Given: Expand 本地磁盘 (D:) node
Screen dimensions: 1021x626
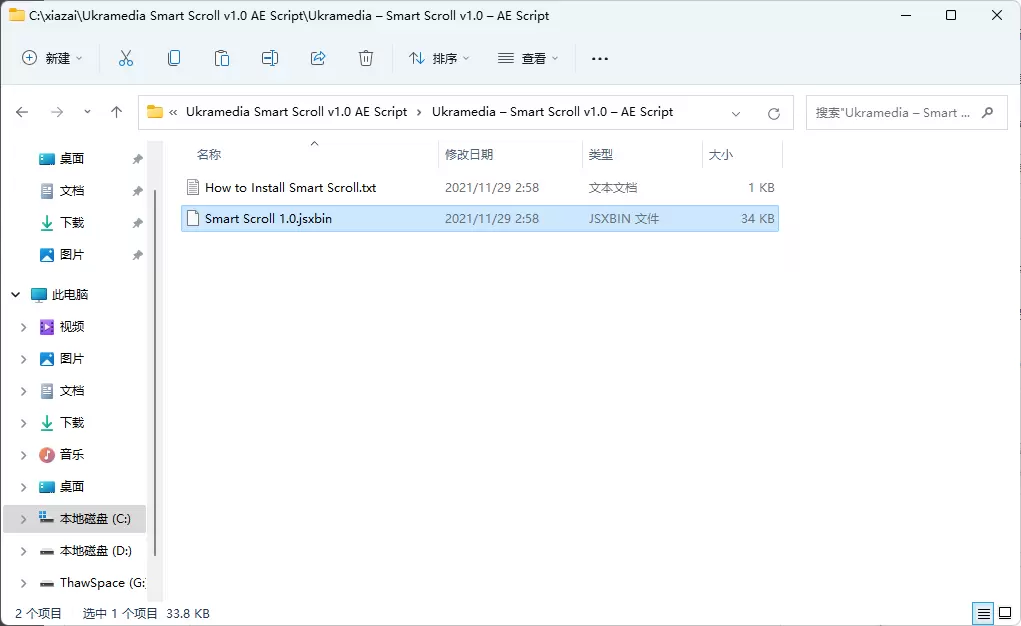Looking at the screenshot, I should point(23,551).
